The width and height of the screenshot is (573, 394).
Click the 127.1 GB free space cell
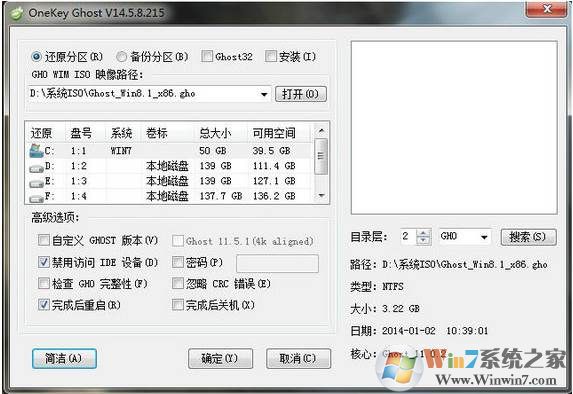point(274,181)
